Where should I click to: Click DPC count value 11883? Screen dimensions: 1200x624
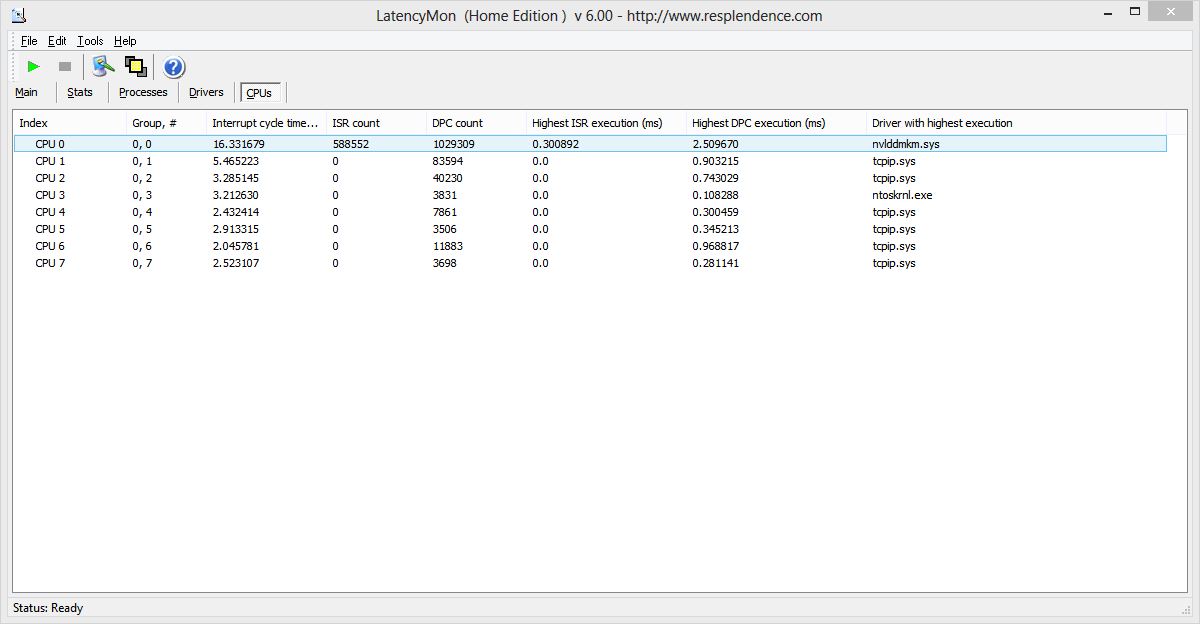coord(447,246)
